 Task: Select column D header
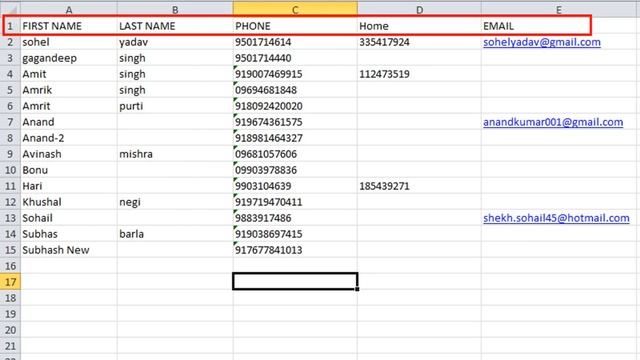419,9
